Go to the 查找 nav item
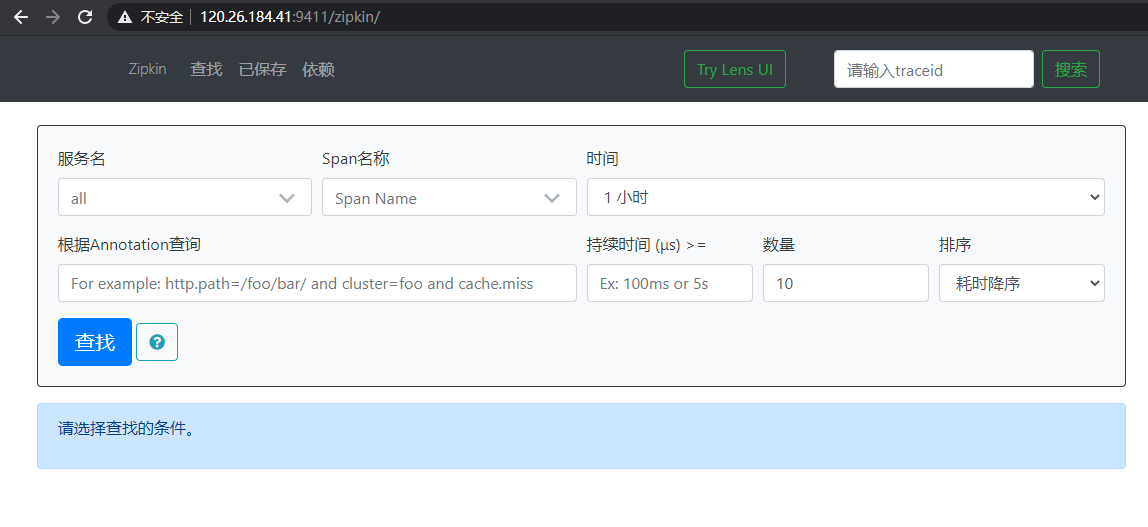The width and height of the screenshot is (1148, 527). pyautogui.click(x=206, y=70)
